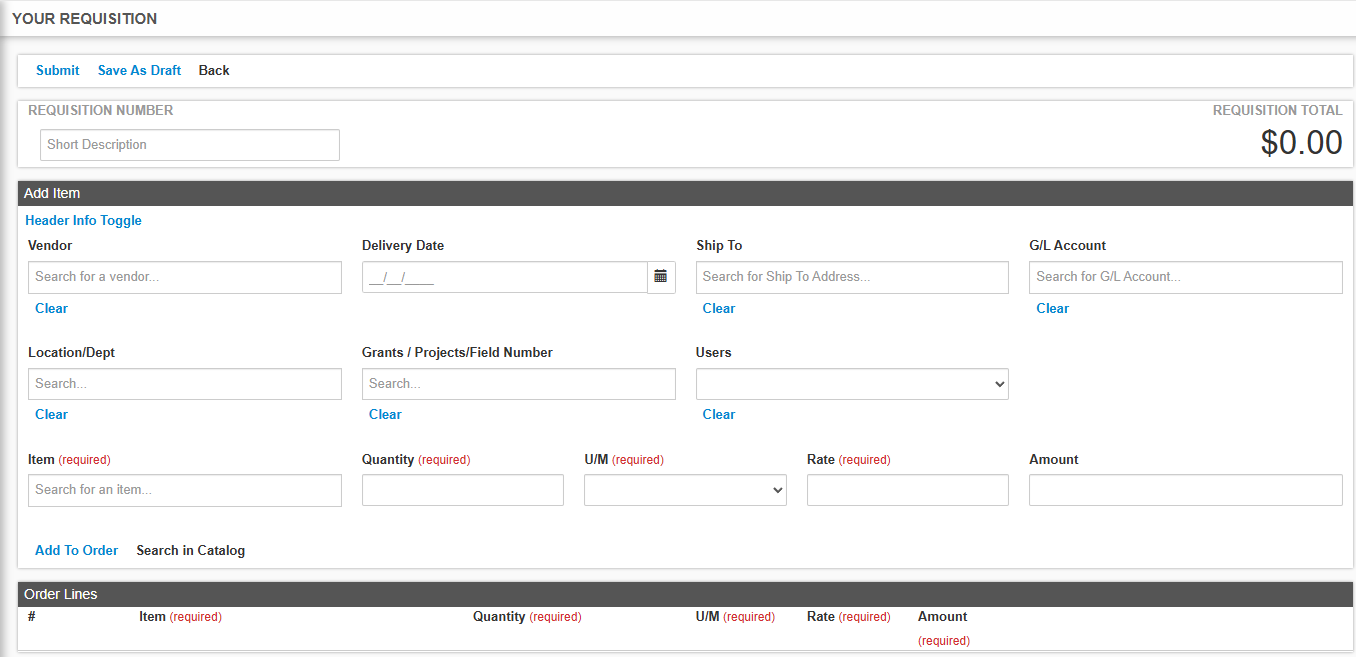Clear the G/L Account selection
The height and width of the screenshot is (657, 1356).
pos(1052,307)
